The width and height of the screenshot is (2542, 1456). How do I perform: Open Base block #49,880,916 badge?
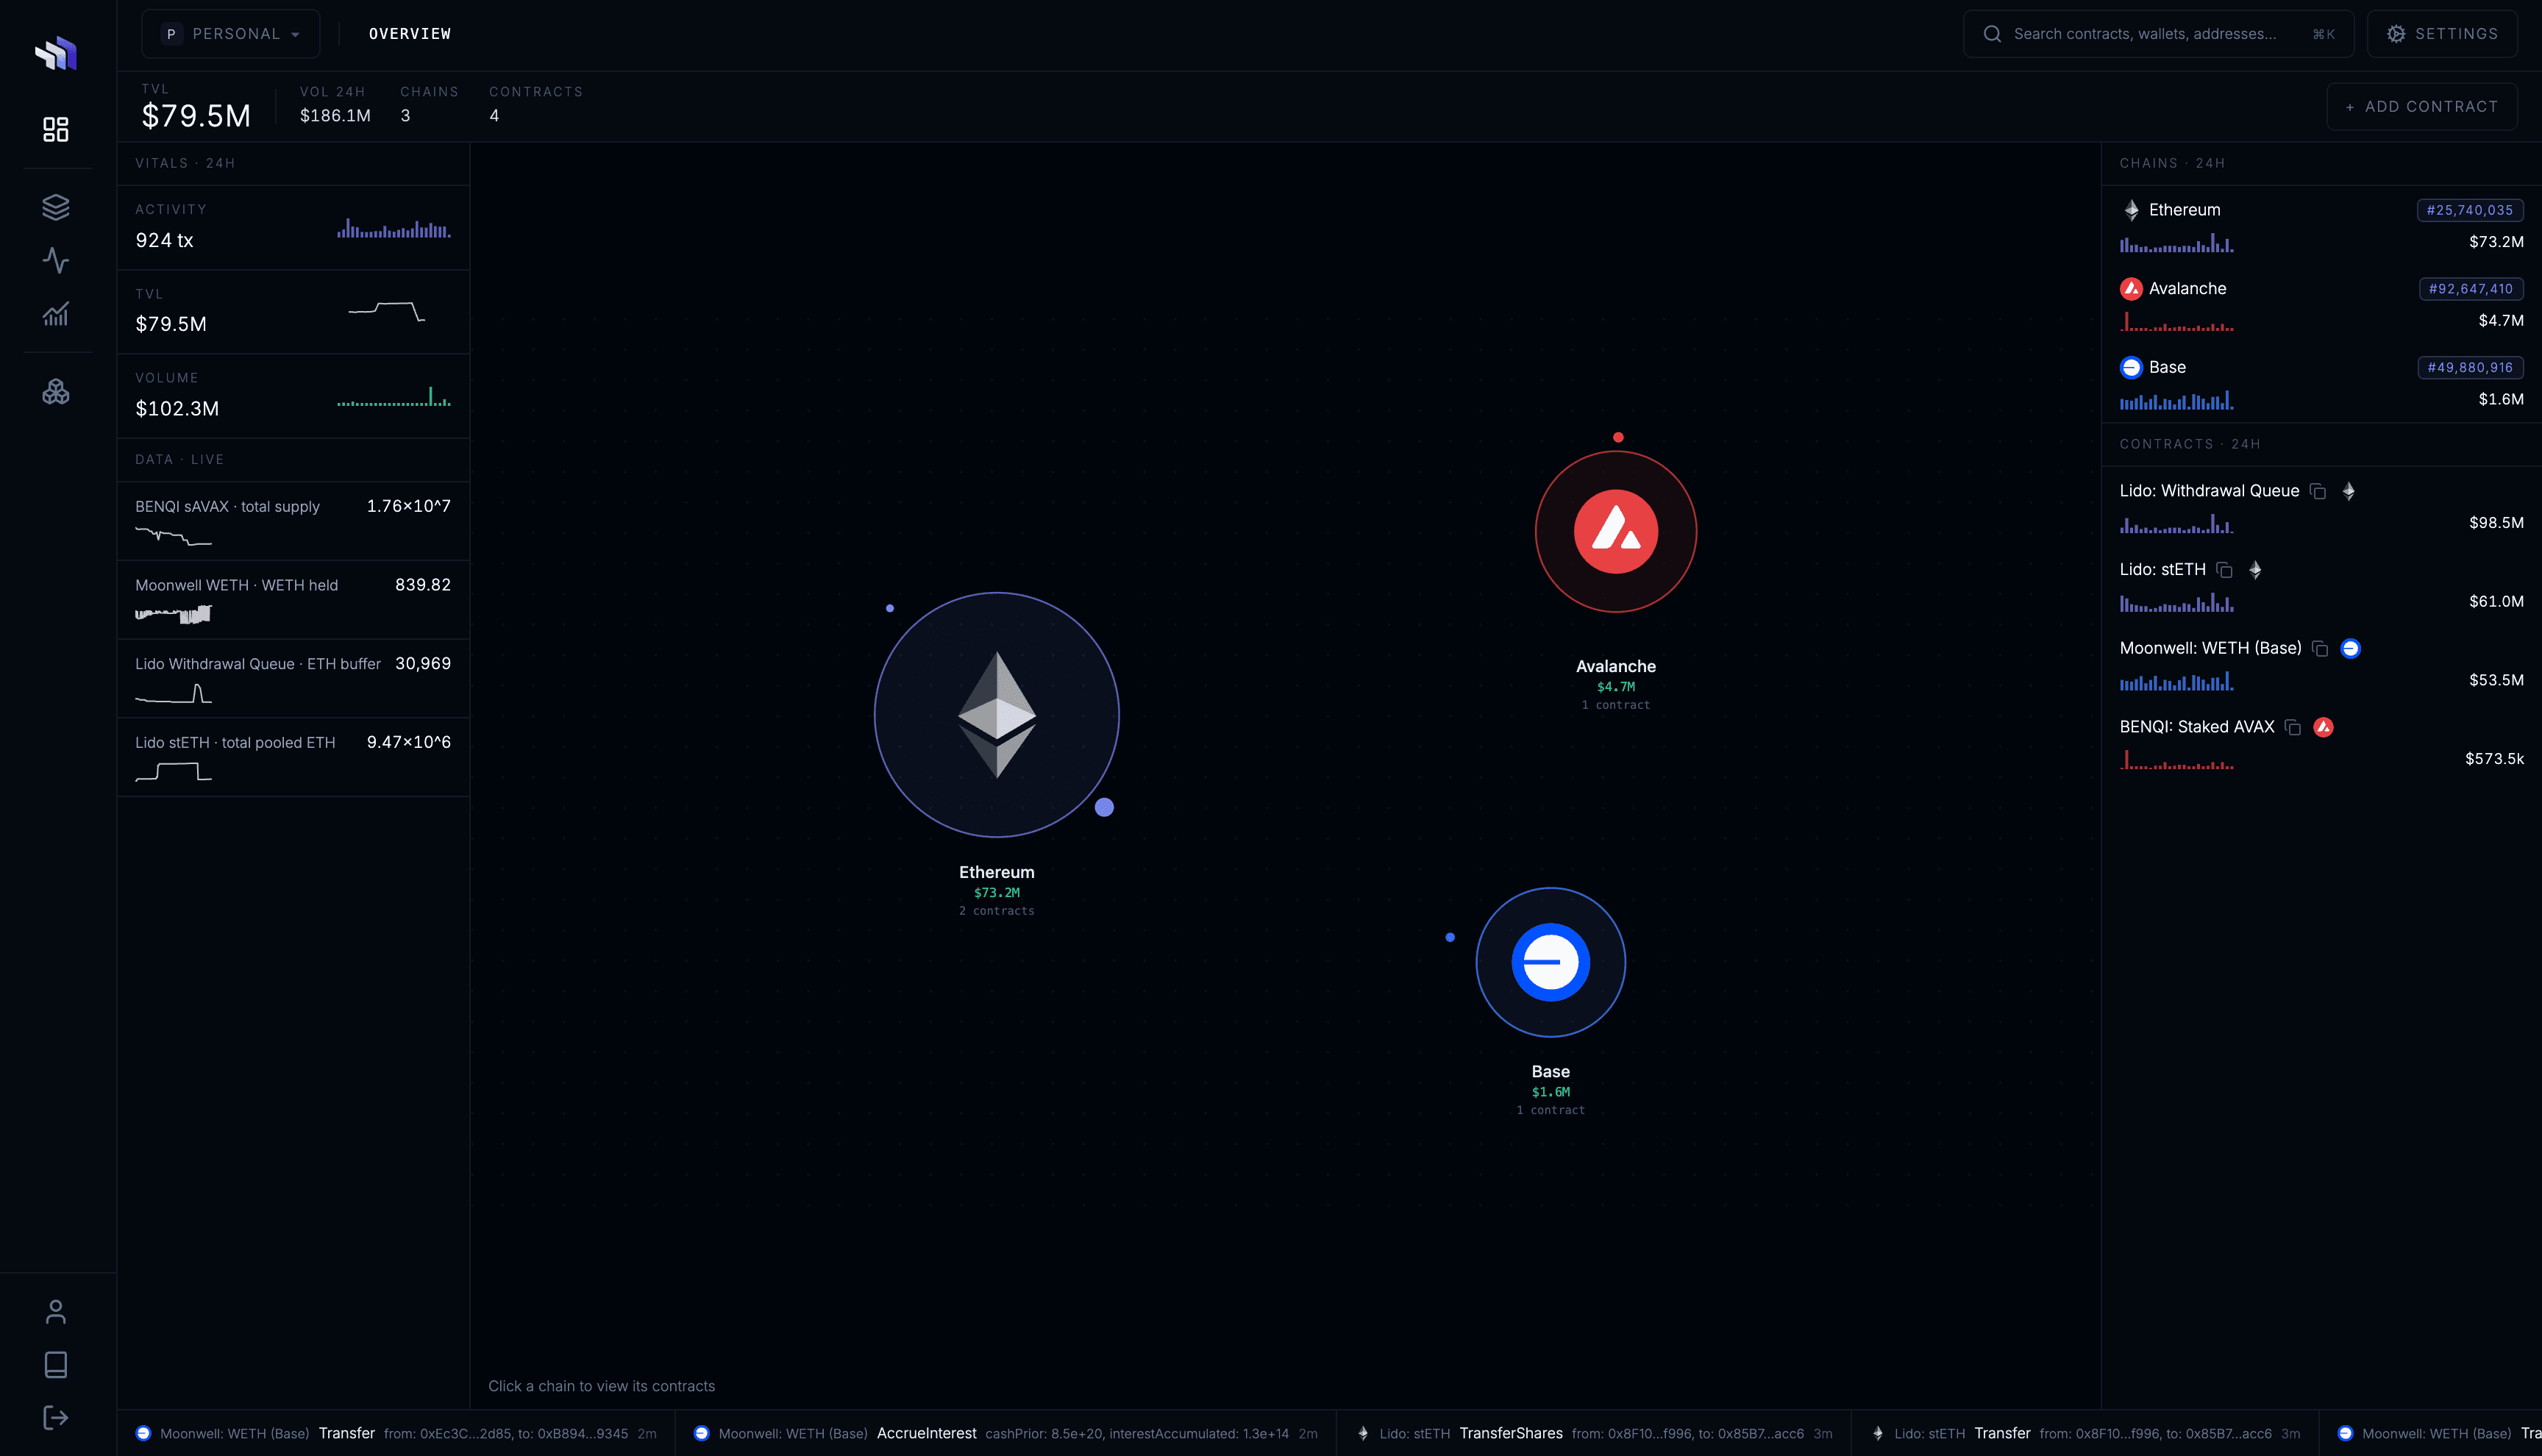point(2470,367)
